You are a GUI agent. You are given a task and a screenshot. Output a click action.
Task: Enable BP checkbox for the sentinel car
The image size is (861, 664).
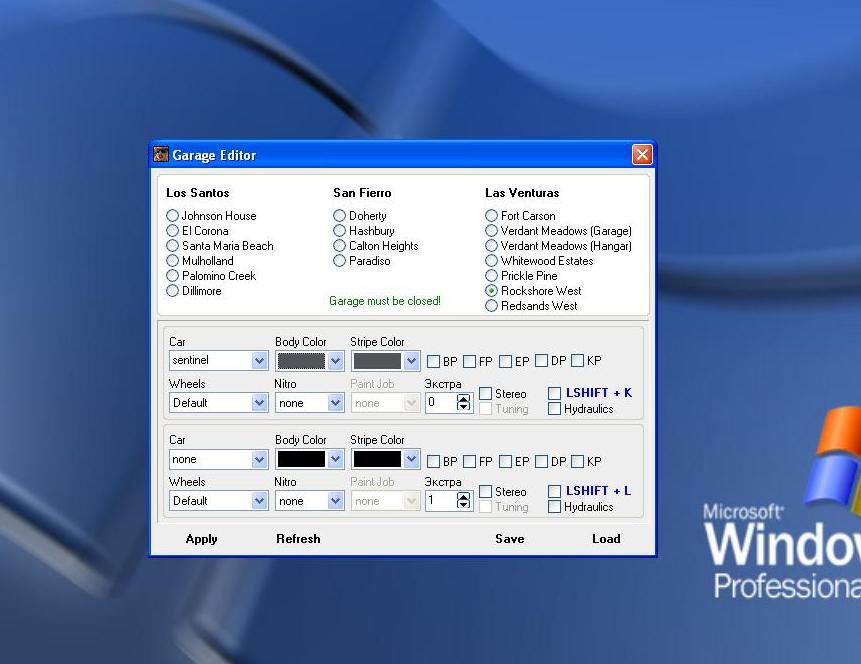click(x=434, y=362)
